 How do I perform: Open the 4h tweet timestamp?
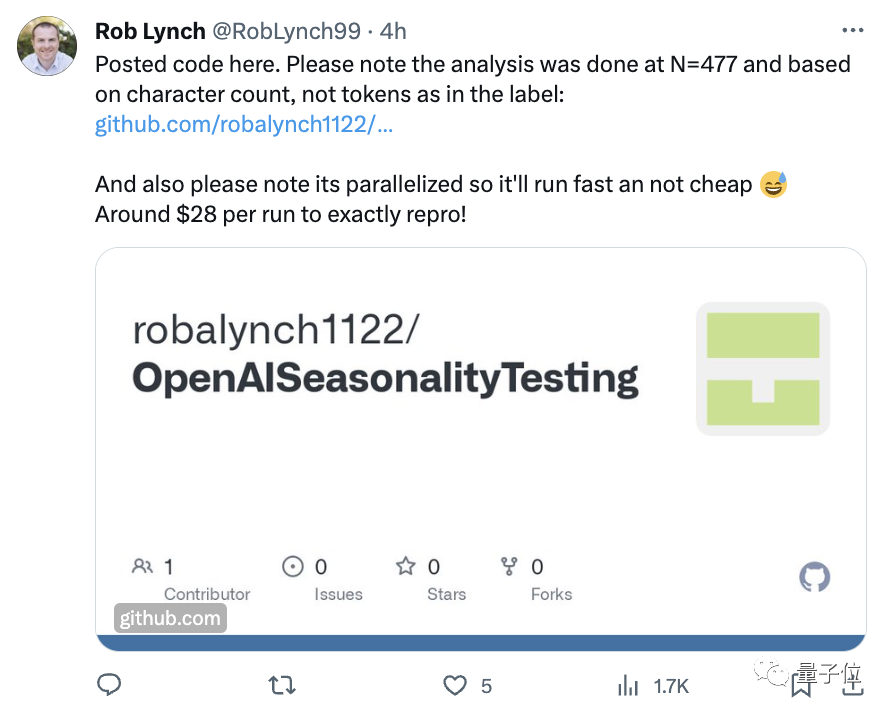[x=393, y=31]
